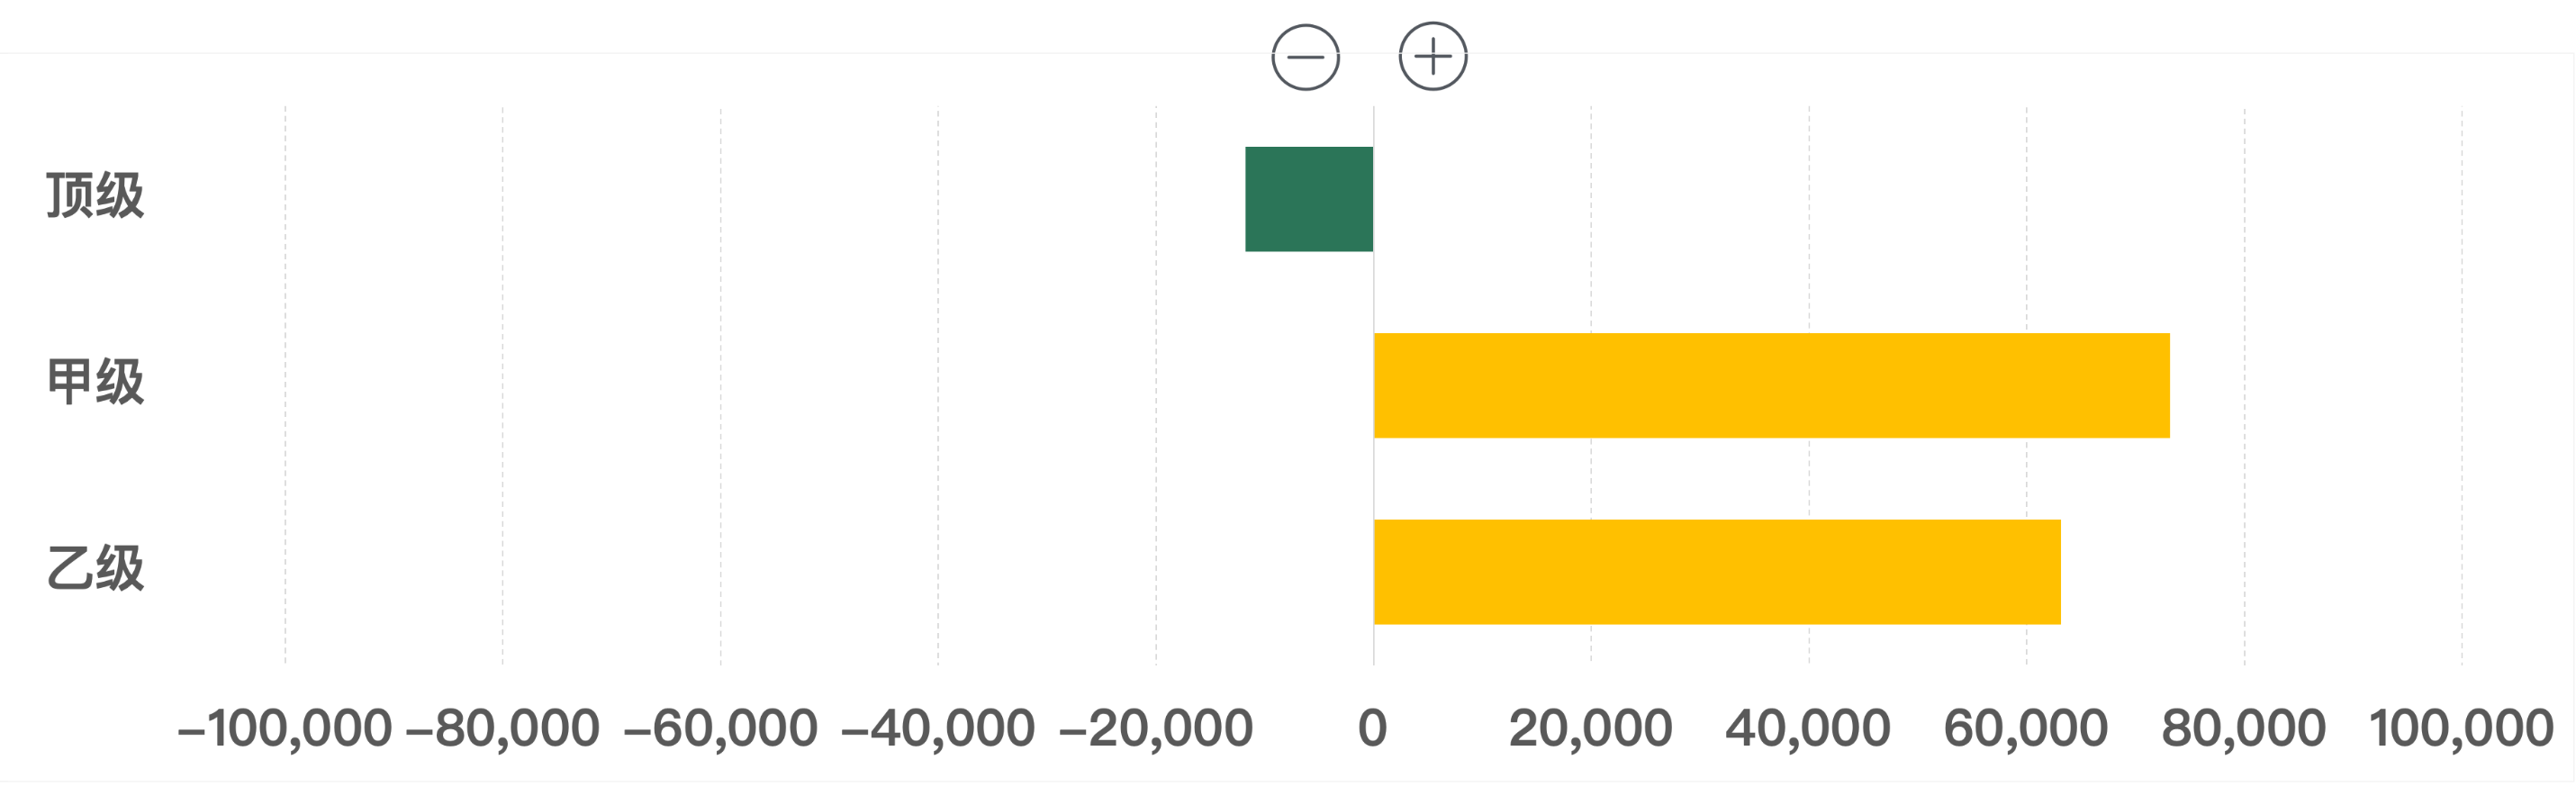Viewport: 2576px width, 787px height.
Task: Click the minus zoom-out icon
Action: coord(1305,57)
